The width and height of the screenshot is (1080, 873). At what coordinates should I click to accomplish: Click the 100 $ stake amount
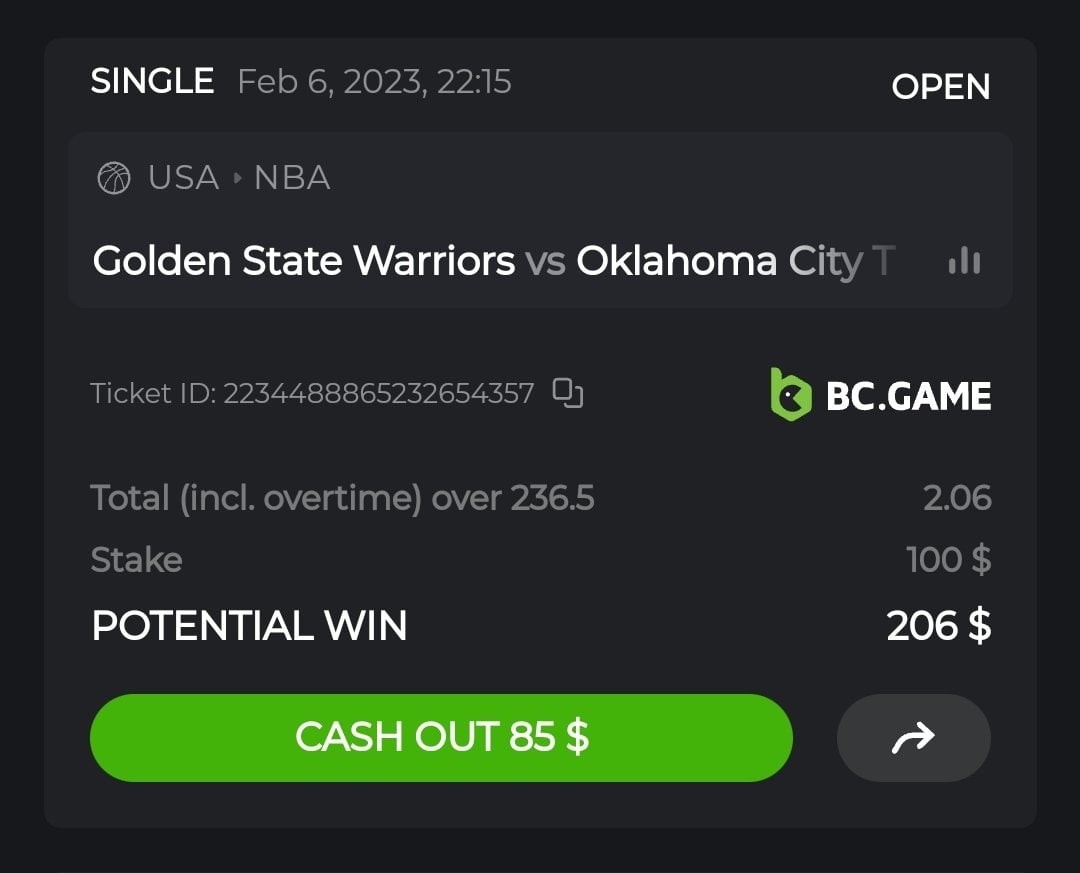[948, 560]
